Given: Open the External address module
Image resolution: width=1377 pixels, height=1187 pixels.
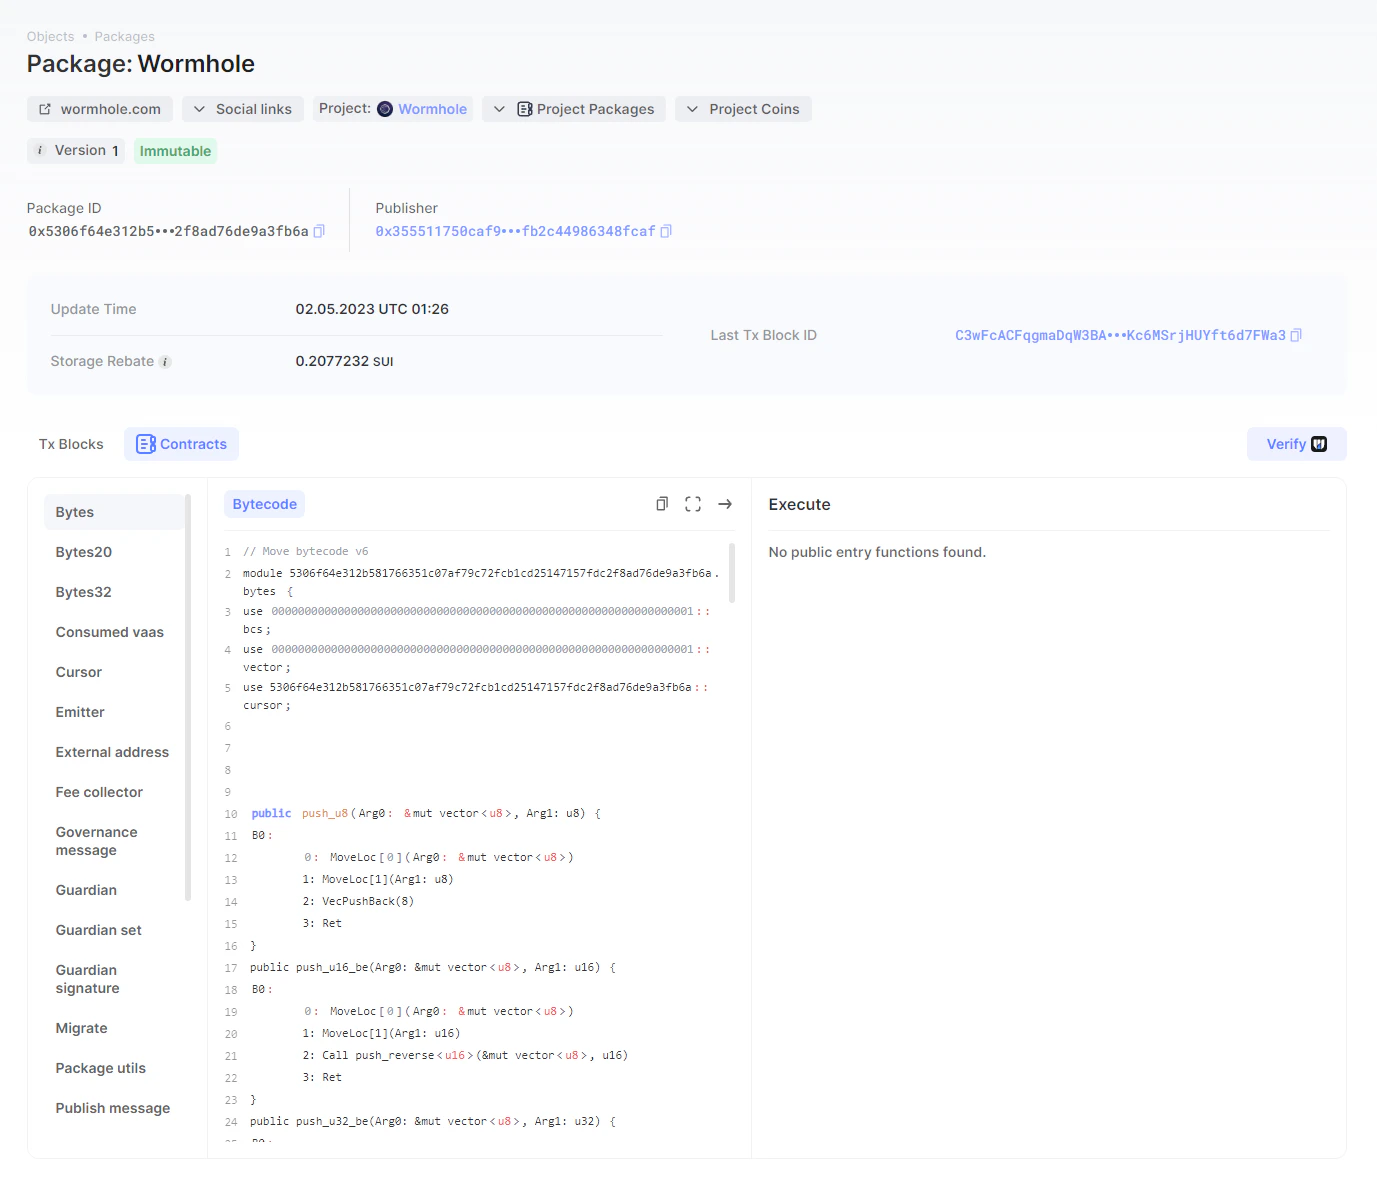Looking at the screenshot, I should tap(114, 752).
